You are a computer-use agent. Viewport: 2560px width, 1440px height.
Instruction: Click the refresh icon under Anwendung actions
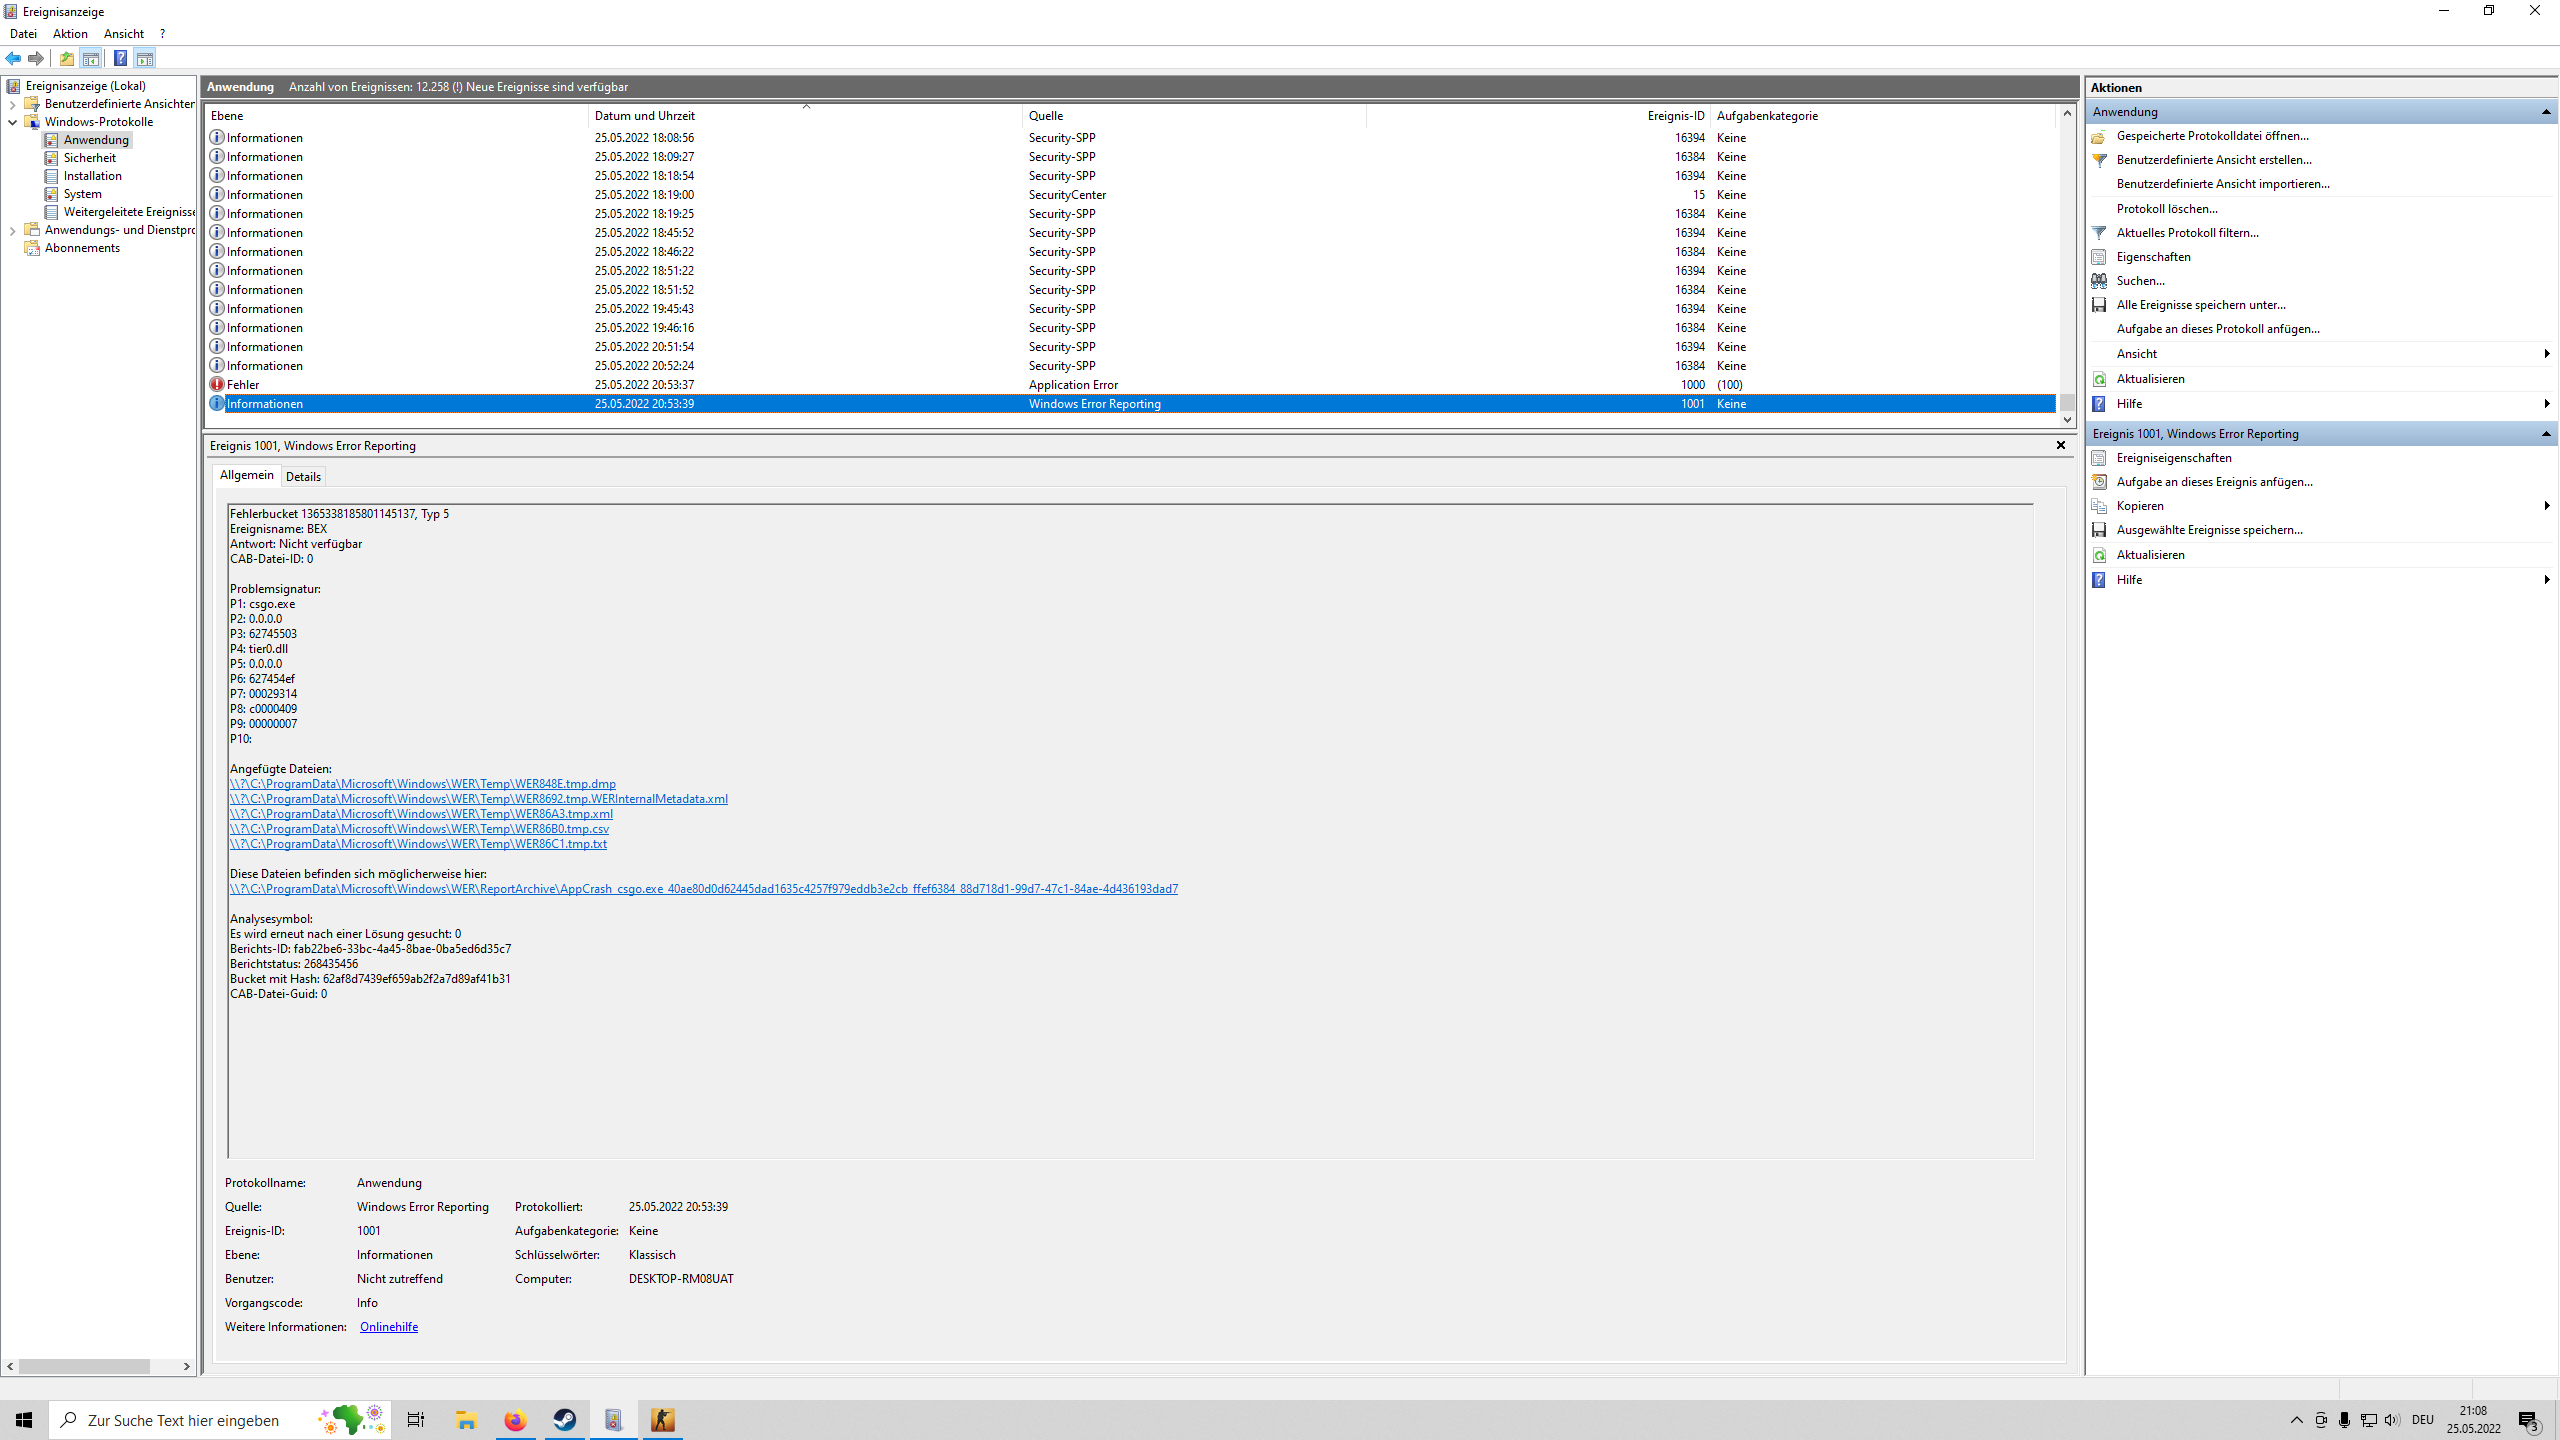(x=2099, y=379)
